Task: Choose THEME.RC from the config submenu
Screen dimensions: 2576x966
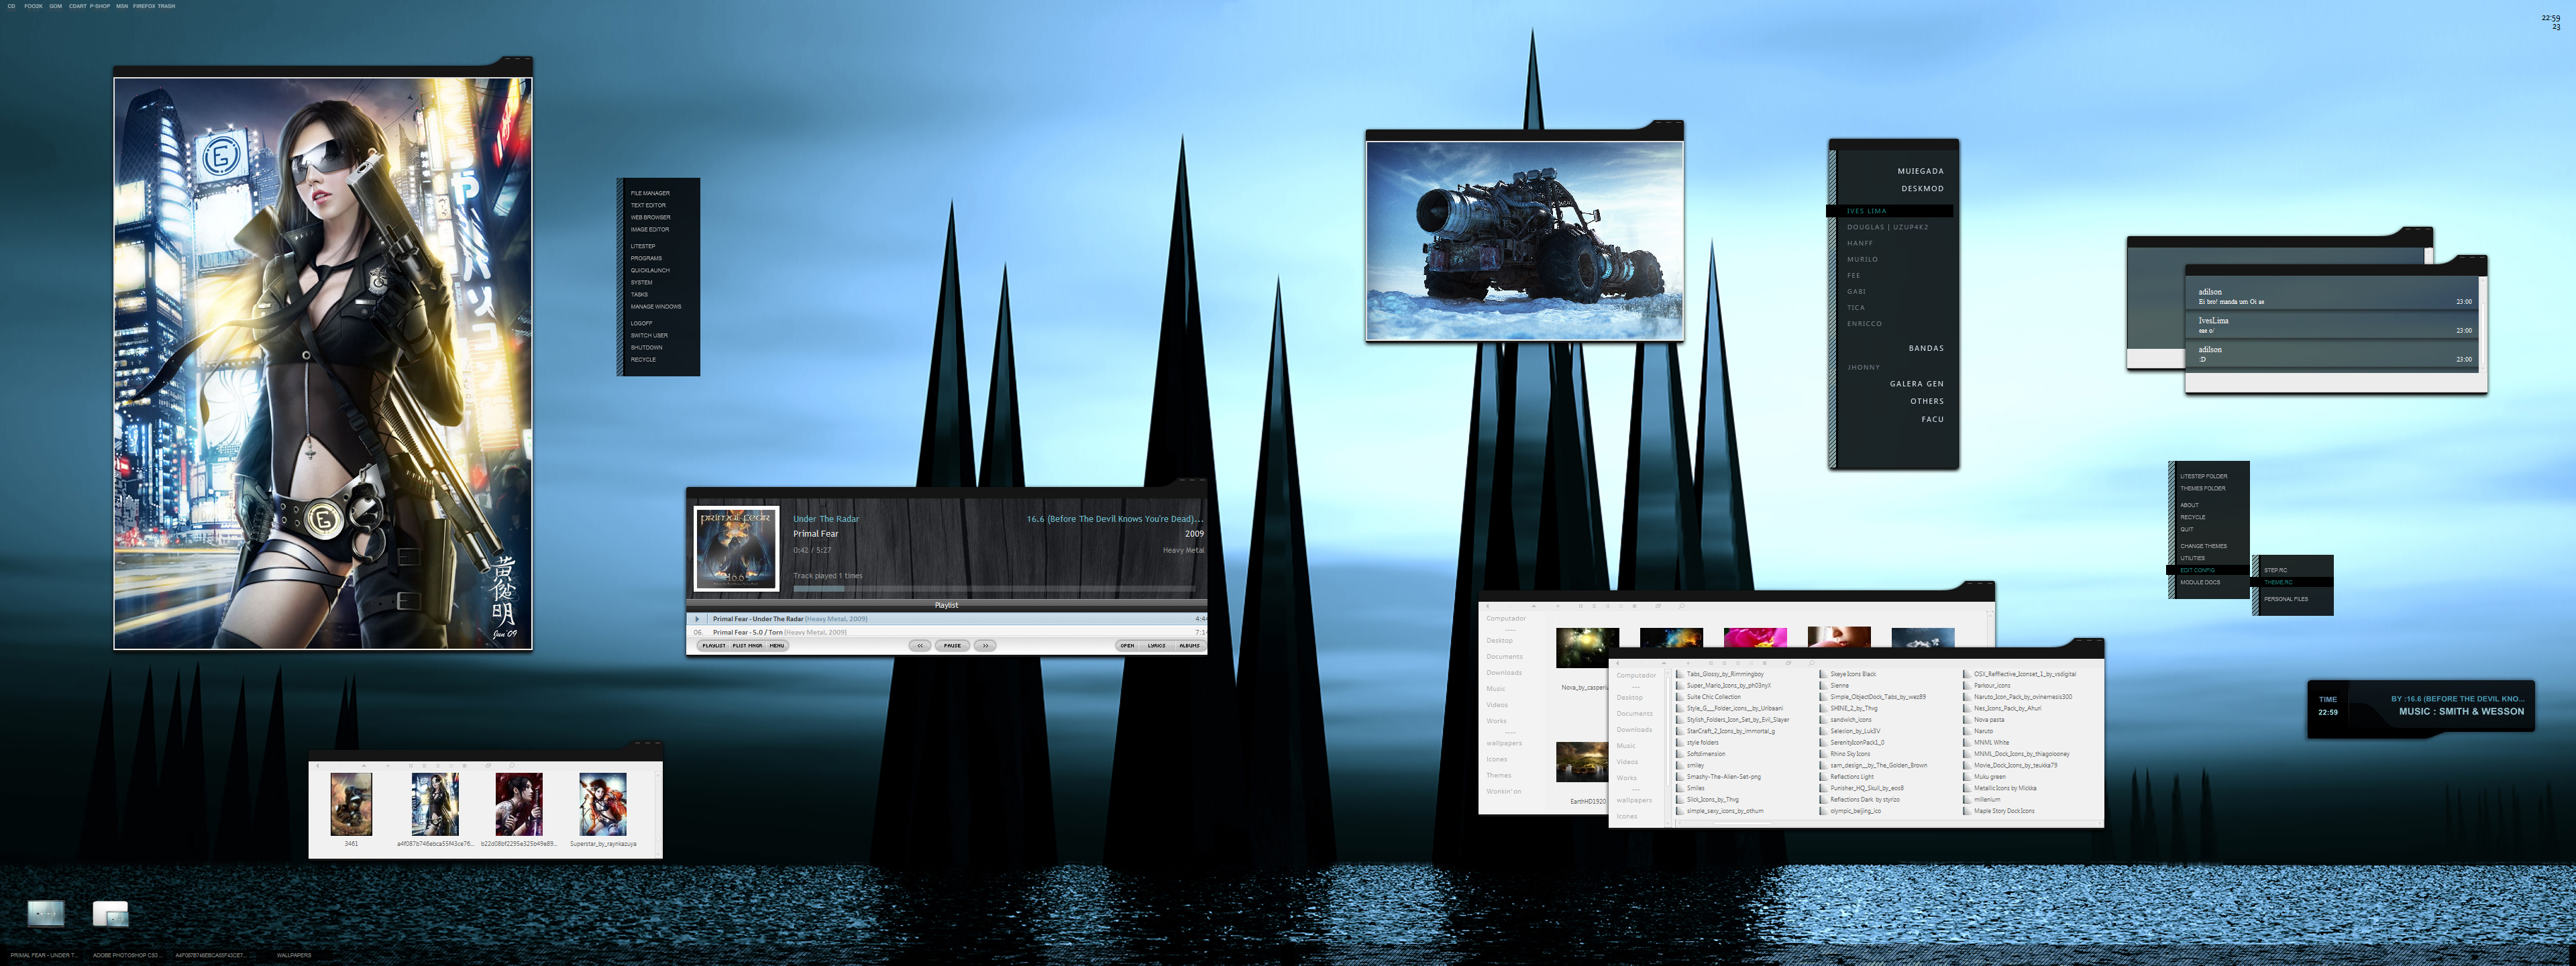Action: 2293,582
